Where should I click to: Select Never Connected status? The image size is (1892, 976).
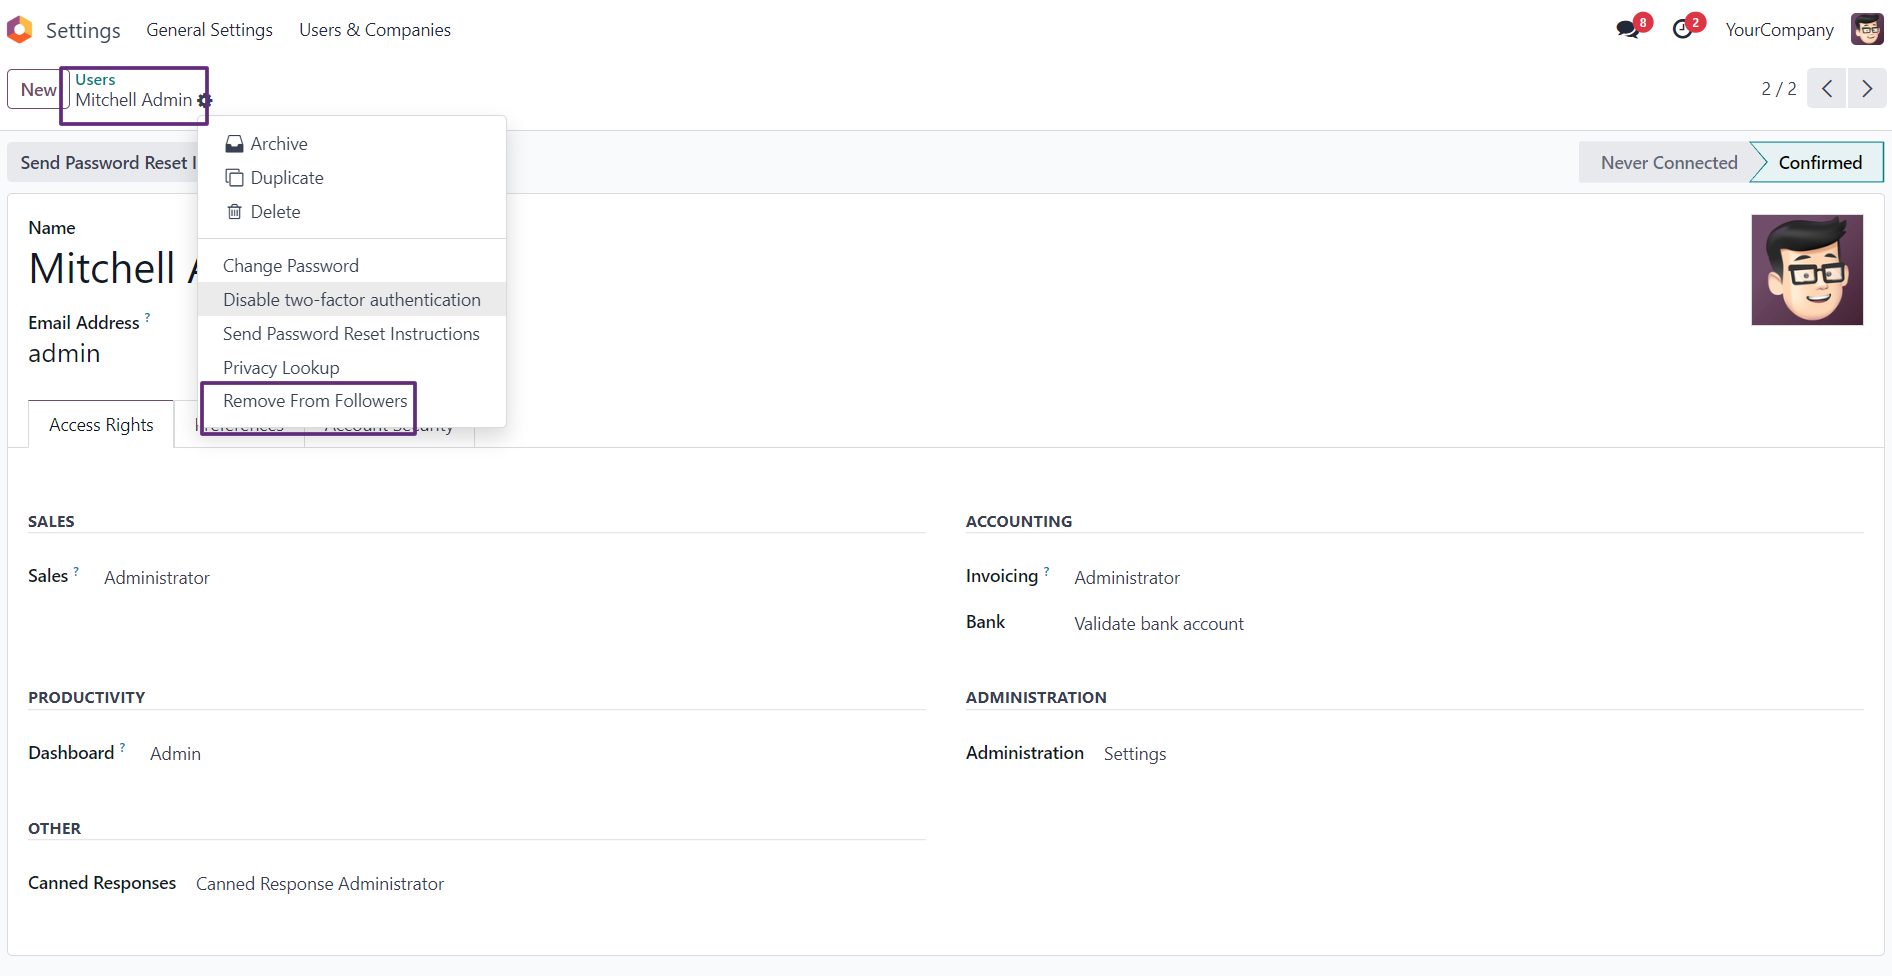coord(1669,163)
